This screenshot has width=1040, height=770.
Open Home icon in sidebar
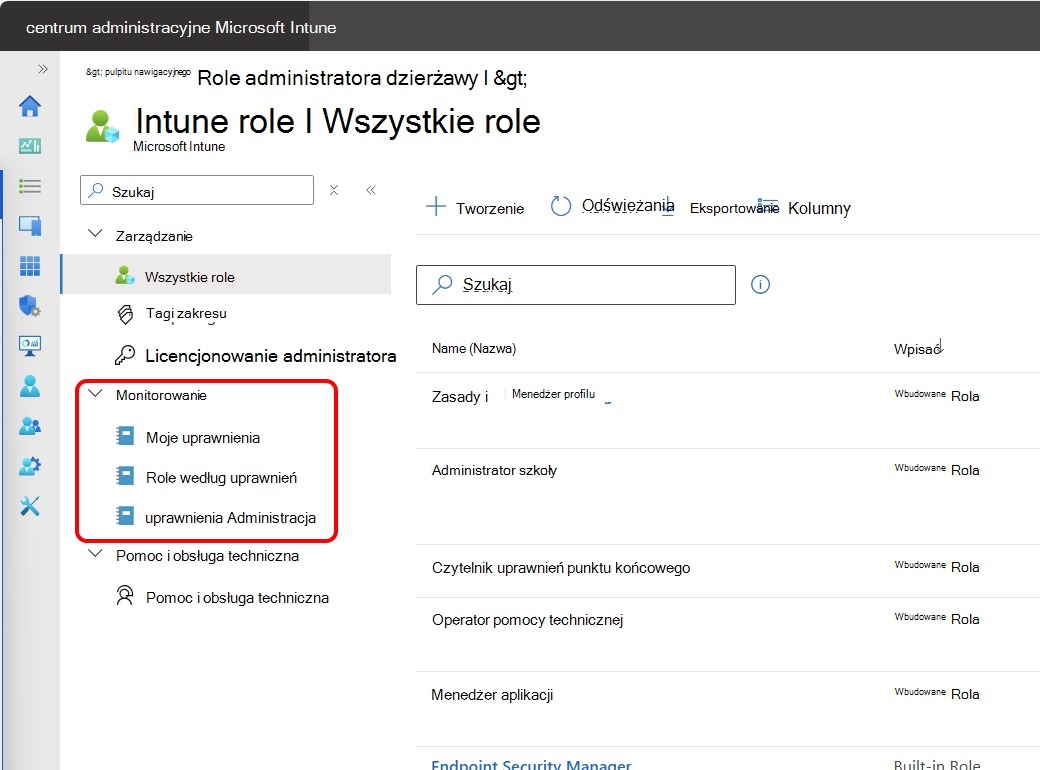(30, 106)
